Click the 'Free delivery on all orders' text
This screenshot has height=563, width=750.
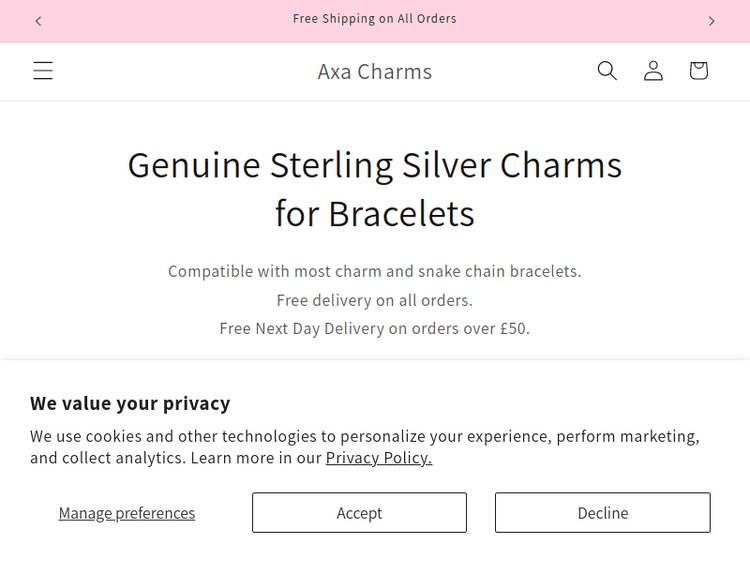coord(375,300)
